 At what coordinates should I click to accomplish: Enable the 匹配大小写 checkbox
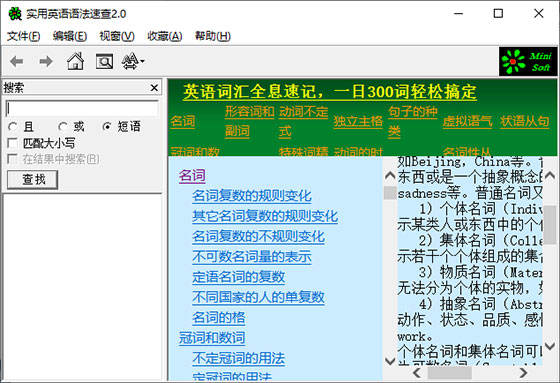pyautogui.click(x=12, y=143)
